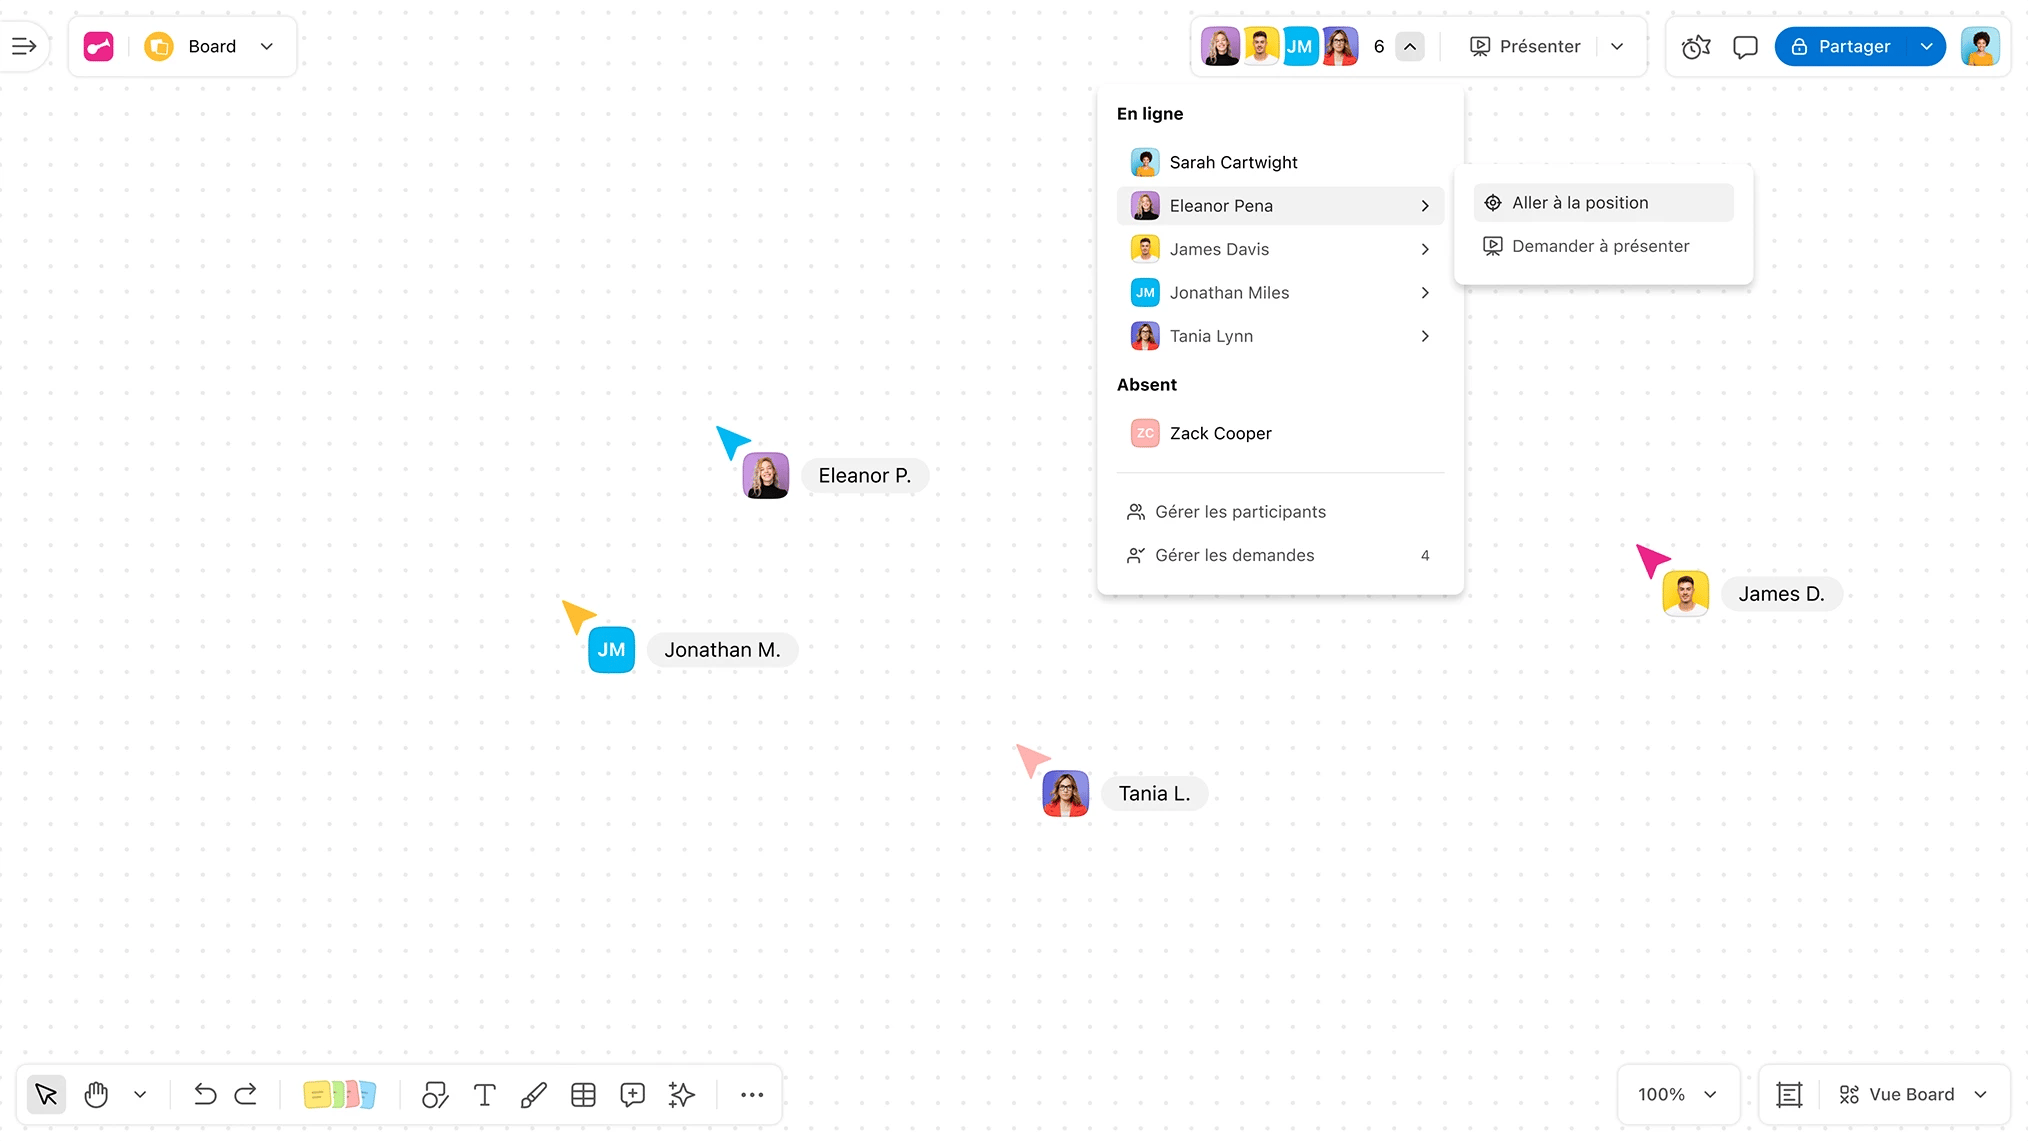The width and height of the screenshot is (2028, 1141).
Task: Activate the select cursor tool
Action: [46, 1094]
